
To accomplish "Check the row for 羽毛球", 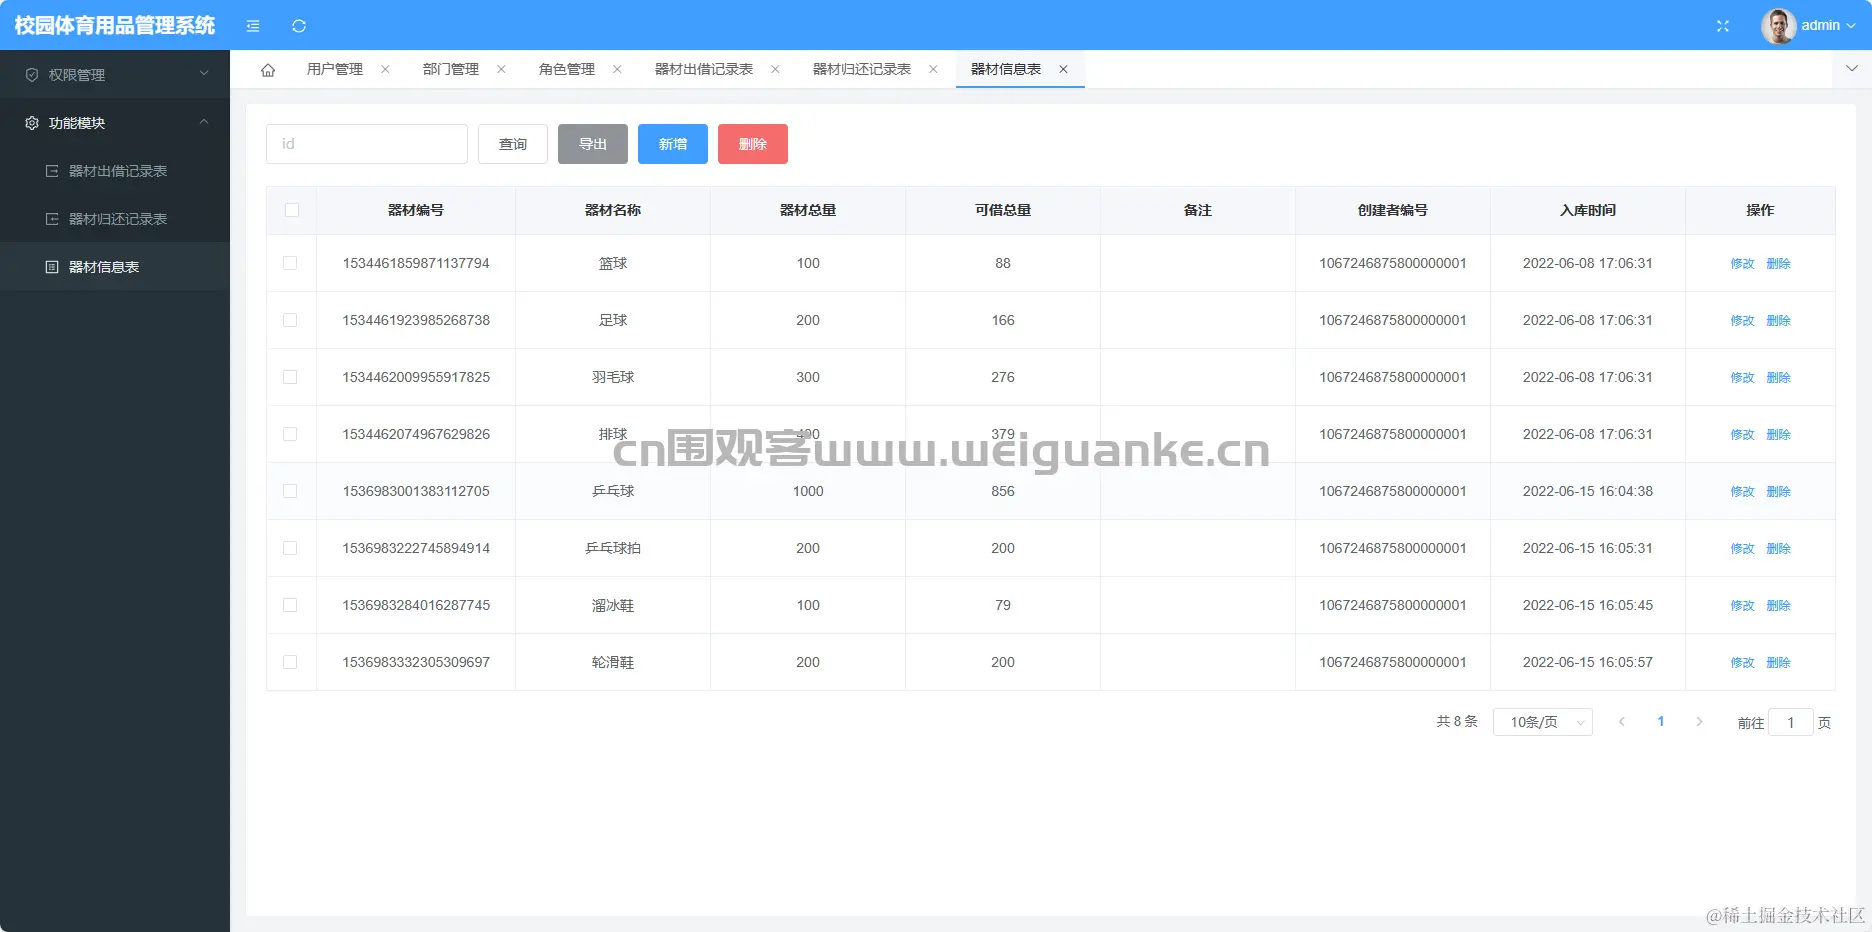I will point(290,377).
